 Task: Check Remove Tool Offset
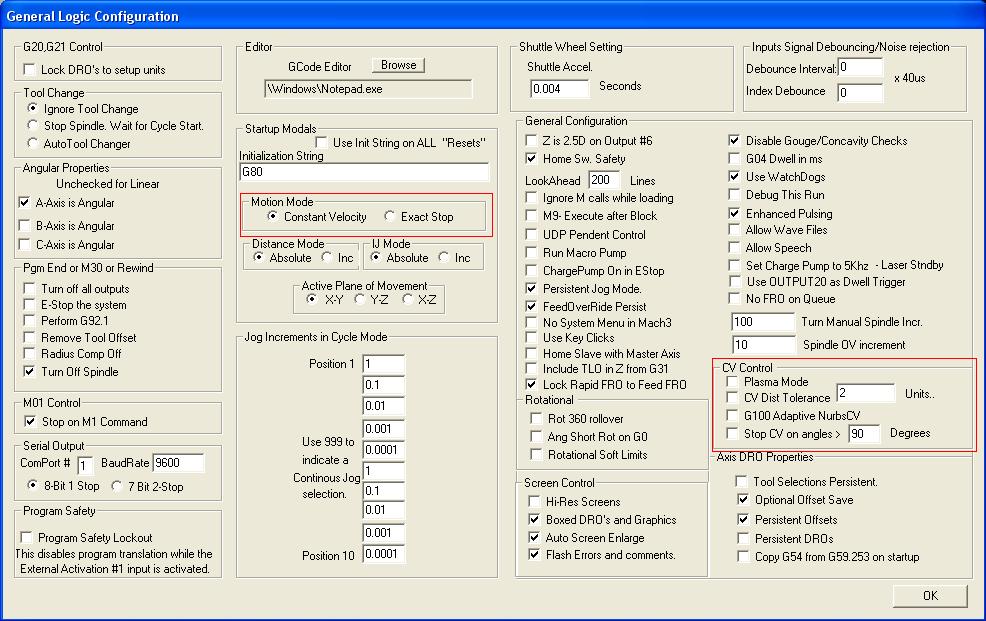pos(29,337)
